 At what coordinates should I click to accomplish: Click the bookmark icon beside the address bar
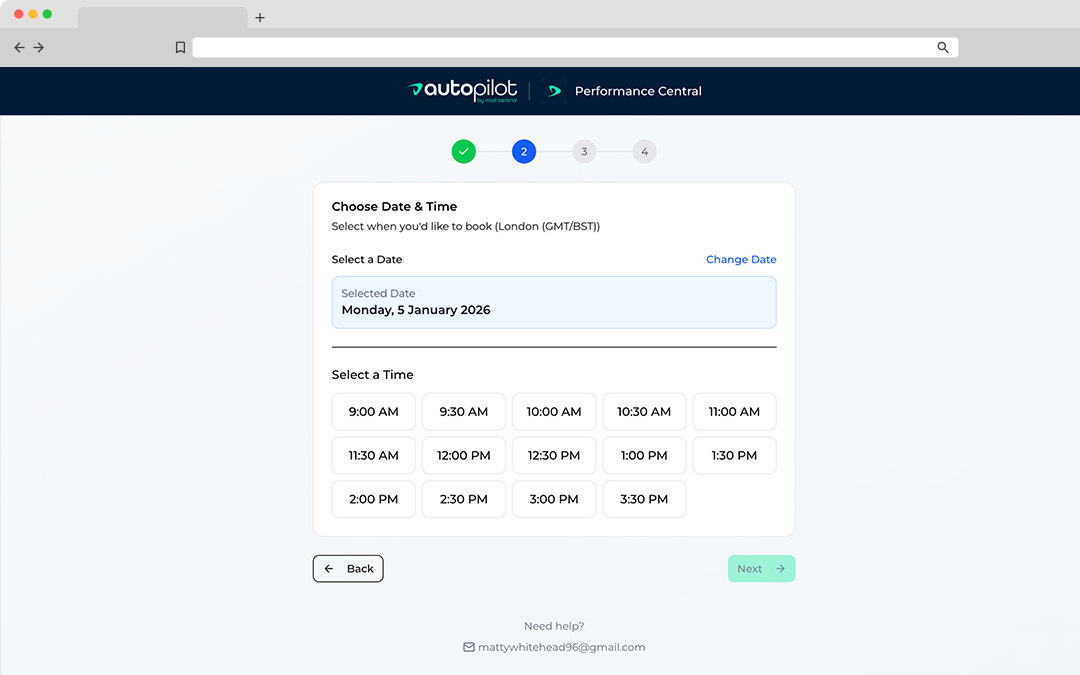tap(181, 46)
